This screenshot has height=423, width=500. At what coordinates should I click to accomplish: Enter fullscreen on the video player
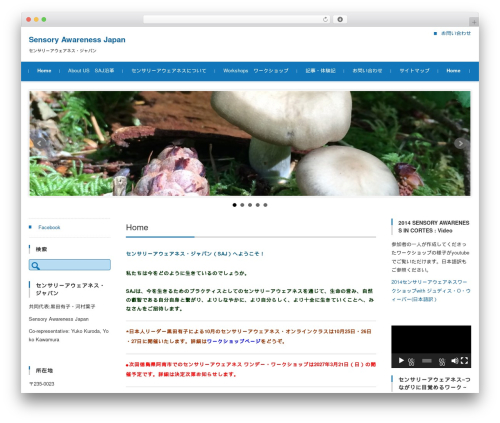click(x=464, y=361)
